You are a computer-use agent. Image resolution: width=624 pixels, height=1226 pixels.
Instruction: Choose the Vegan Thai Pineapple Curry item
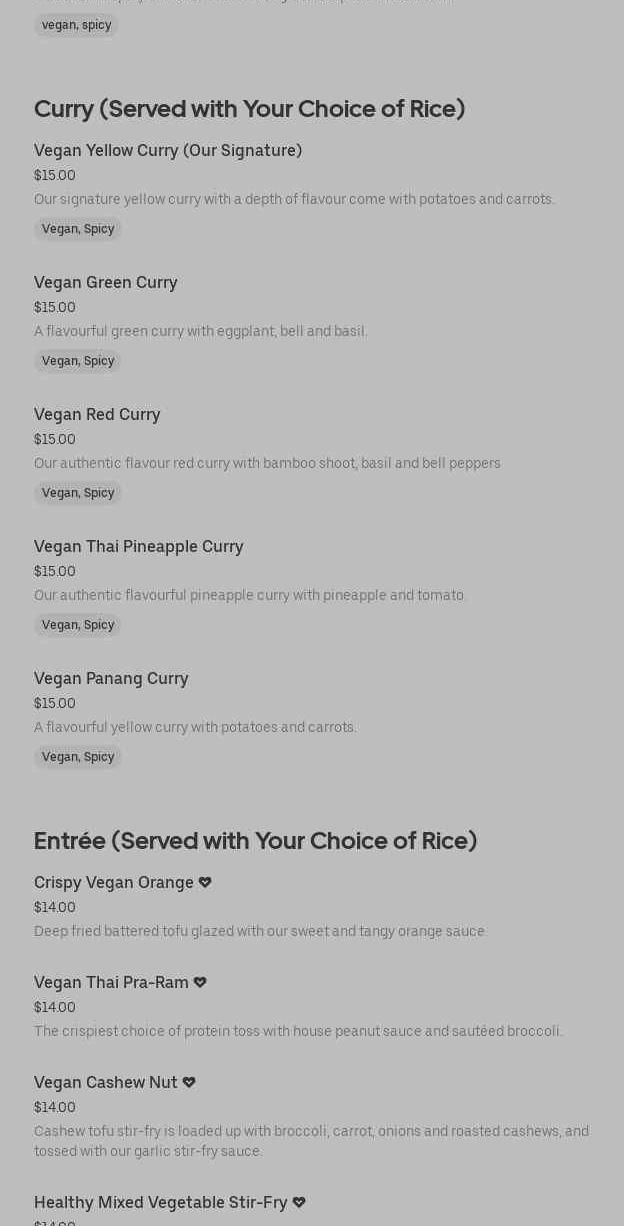point(139,546)
